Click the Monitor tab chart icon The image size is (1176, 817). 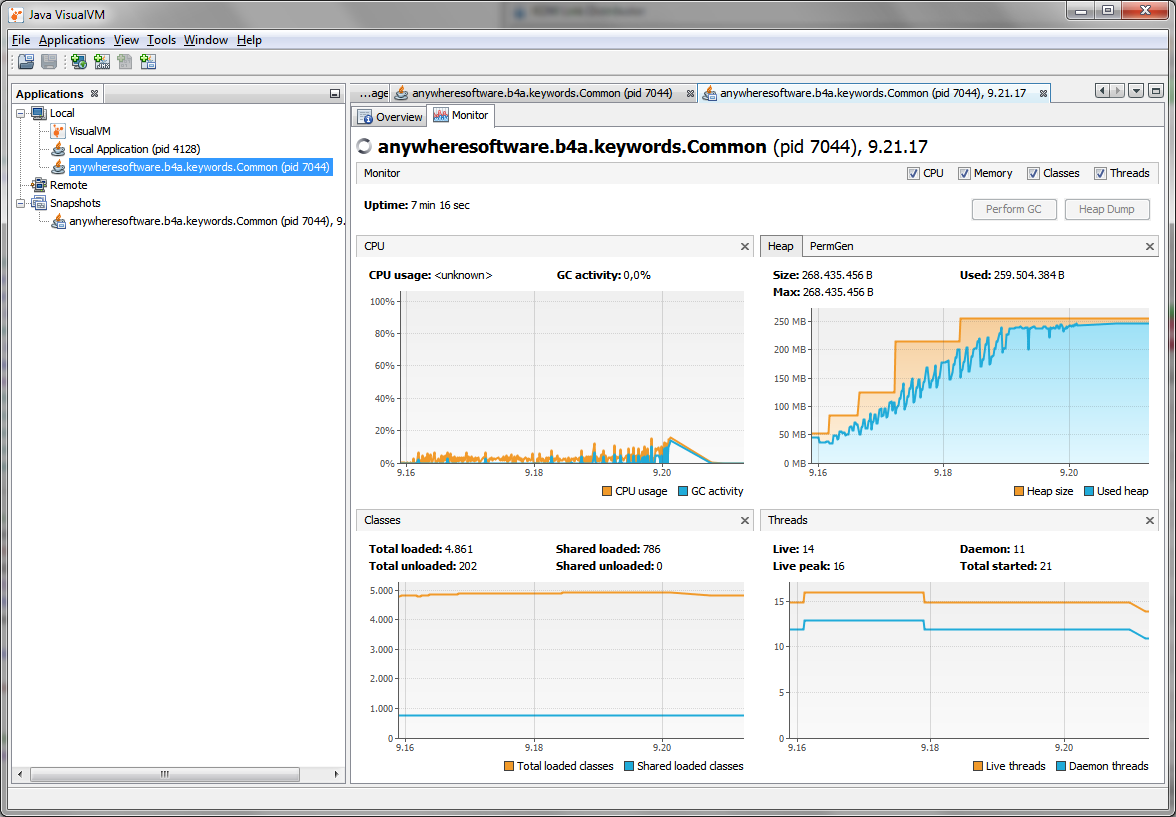click(441, 116)
